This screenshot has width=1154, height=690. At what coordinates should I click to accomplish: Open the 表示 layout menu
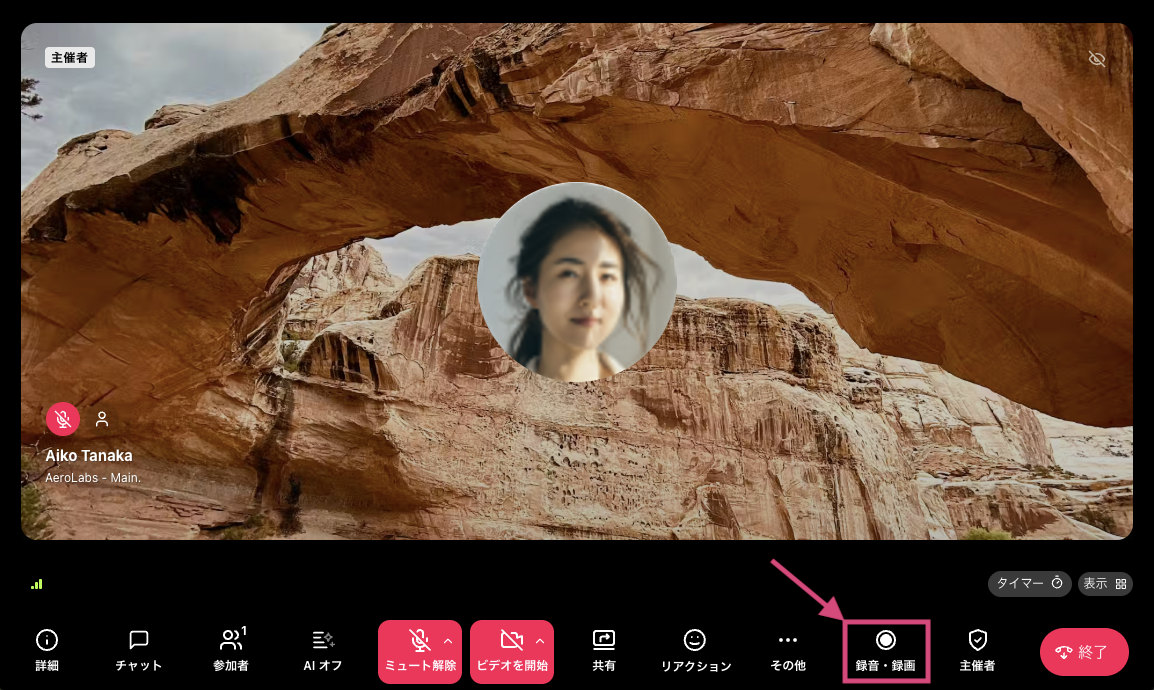click(1104, 584)
